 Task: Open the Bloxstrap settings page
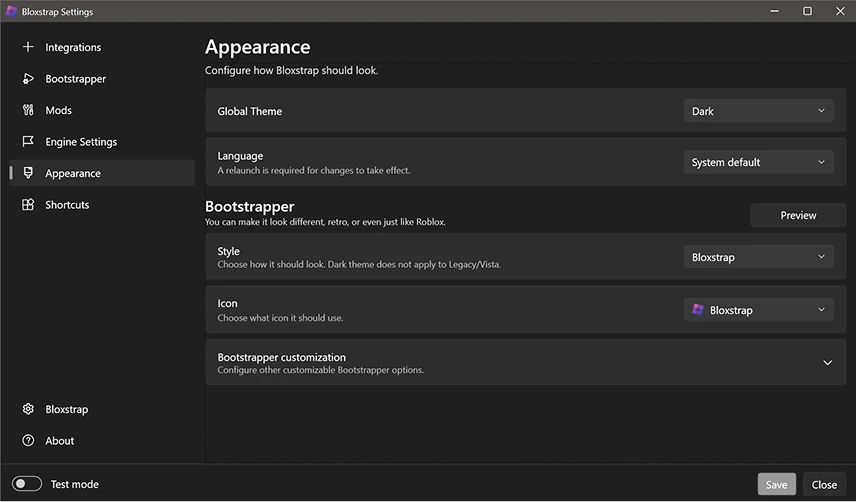point(102,409)
